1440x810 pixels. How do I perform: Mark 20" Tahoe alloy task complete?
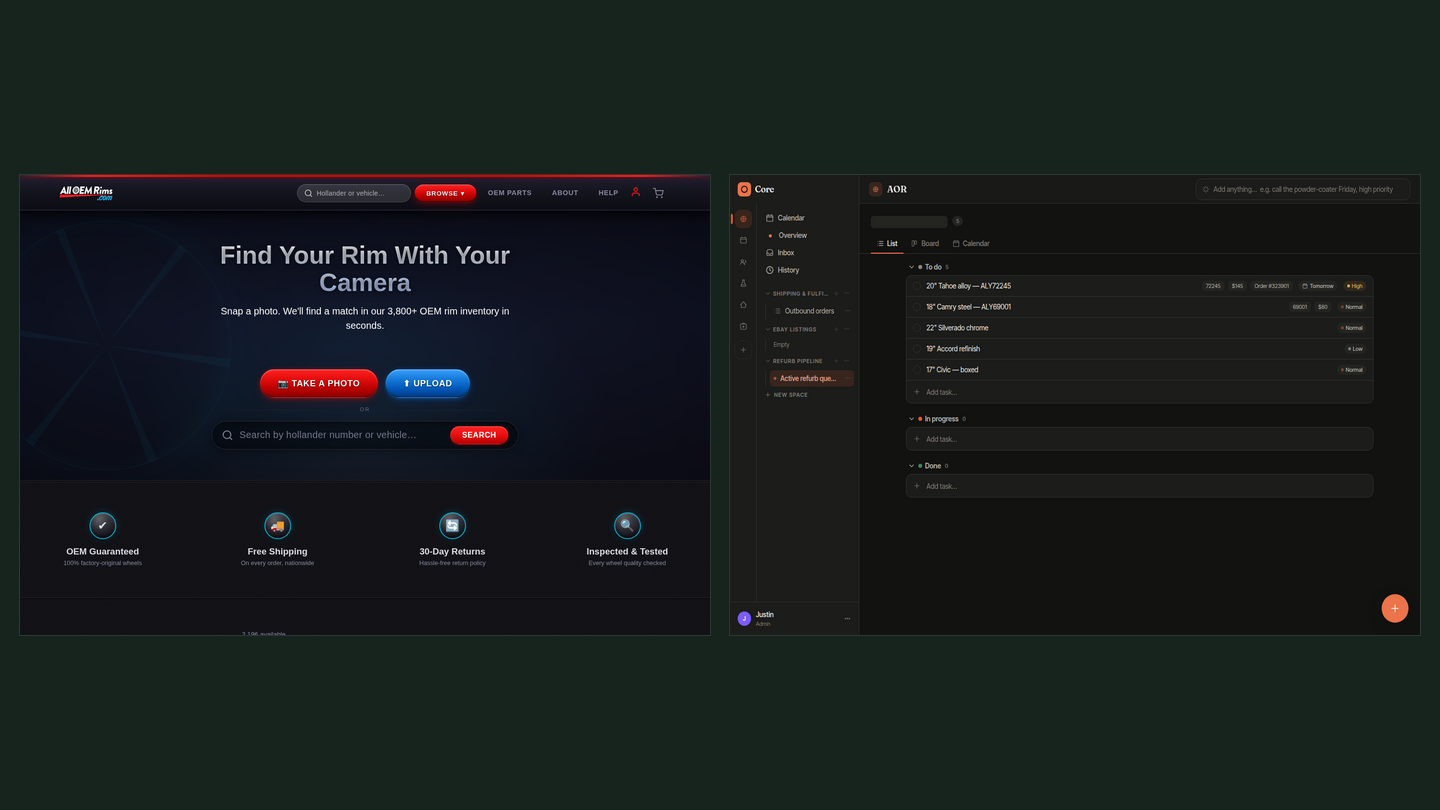click(916, 286)
